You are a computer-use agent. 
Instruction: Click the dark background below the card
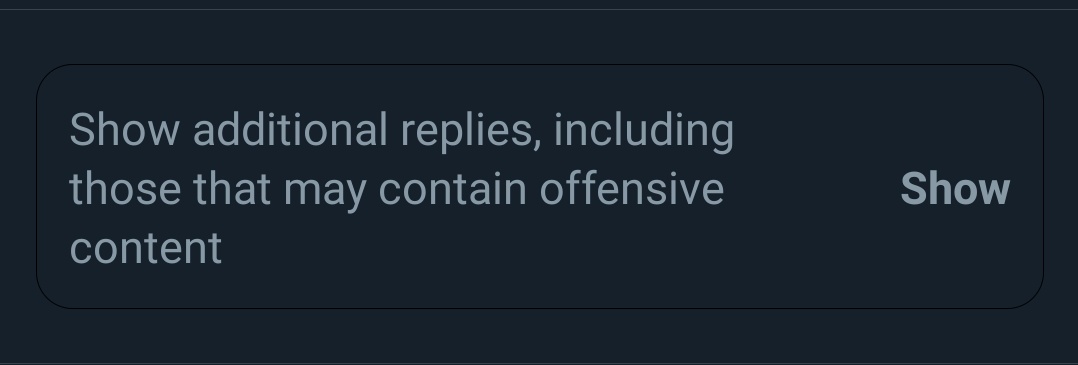[539, 335]
